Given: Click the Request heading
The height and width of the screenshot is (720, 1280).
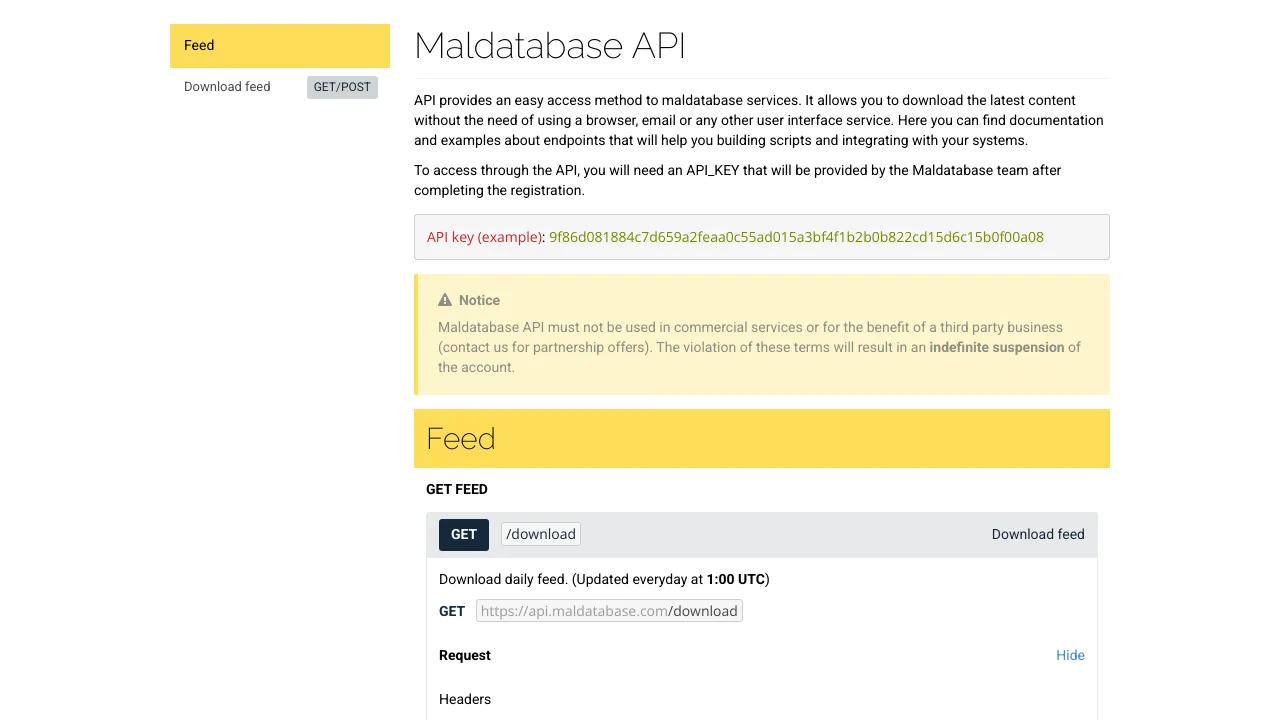Looking at the screenshot, I should pyautogui.click(x=465, y=655).
